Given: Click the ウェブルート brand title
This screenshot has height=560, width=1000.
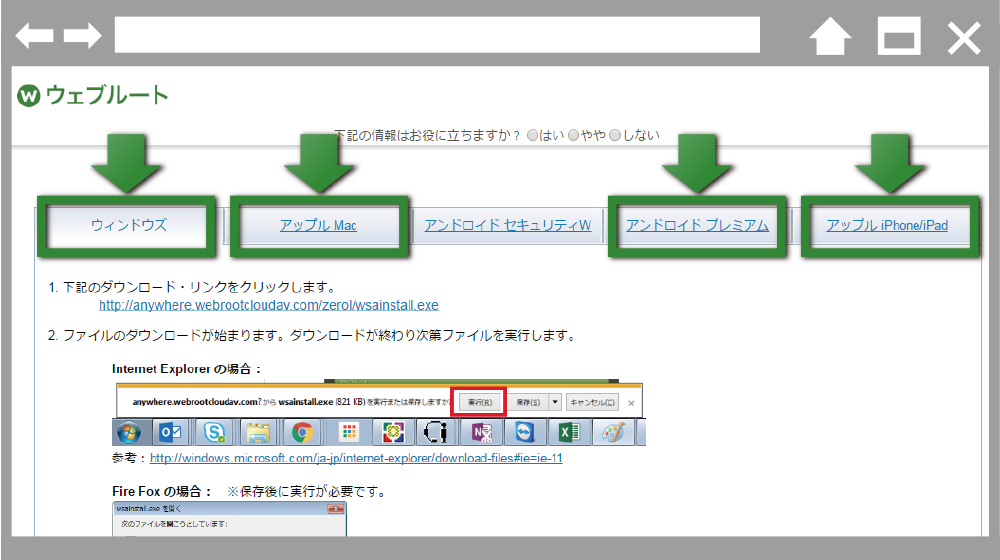Looking at the screenshot, I should [x=107, y=95].
